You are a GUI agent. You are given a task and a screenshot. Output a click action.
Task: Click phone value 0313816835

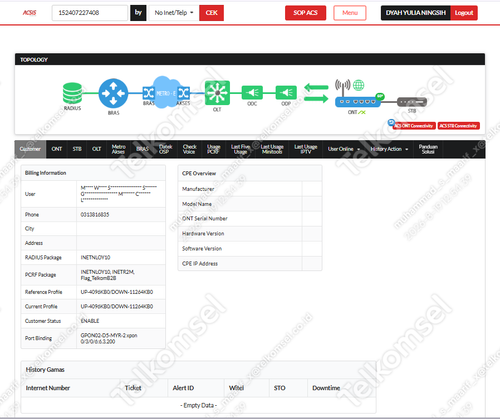[95, 215]
